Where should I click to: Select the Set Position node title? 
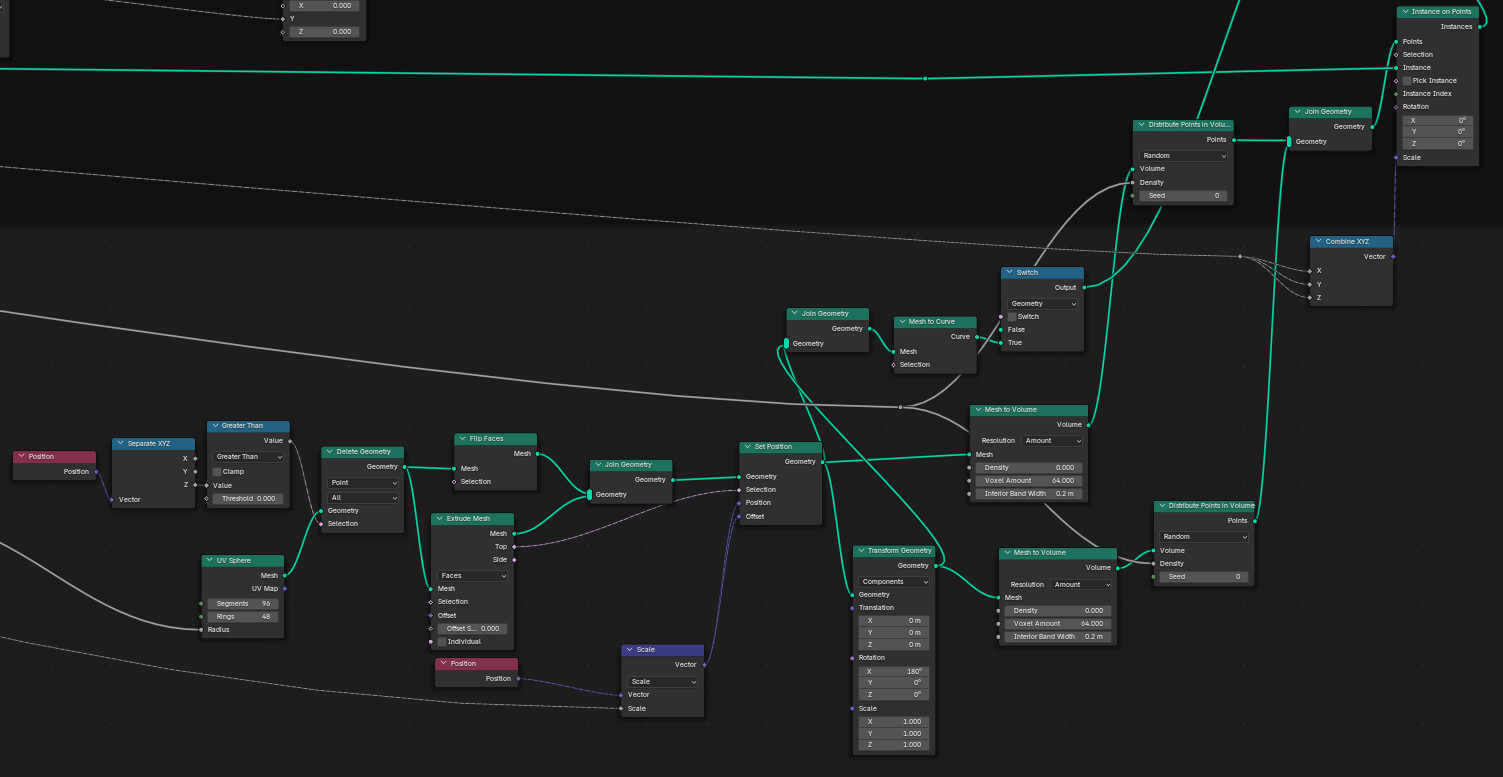773,447
